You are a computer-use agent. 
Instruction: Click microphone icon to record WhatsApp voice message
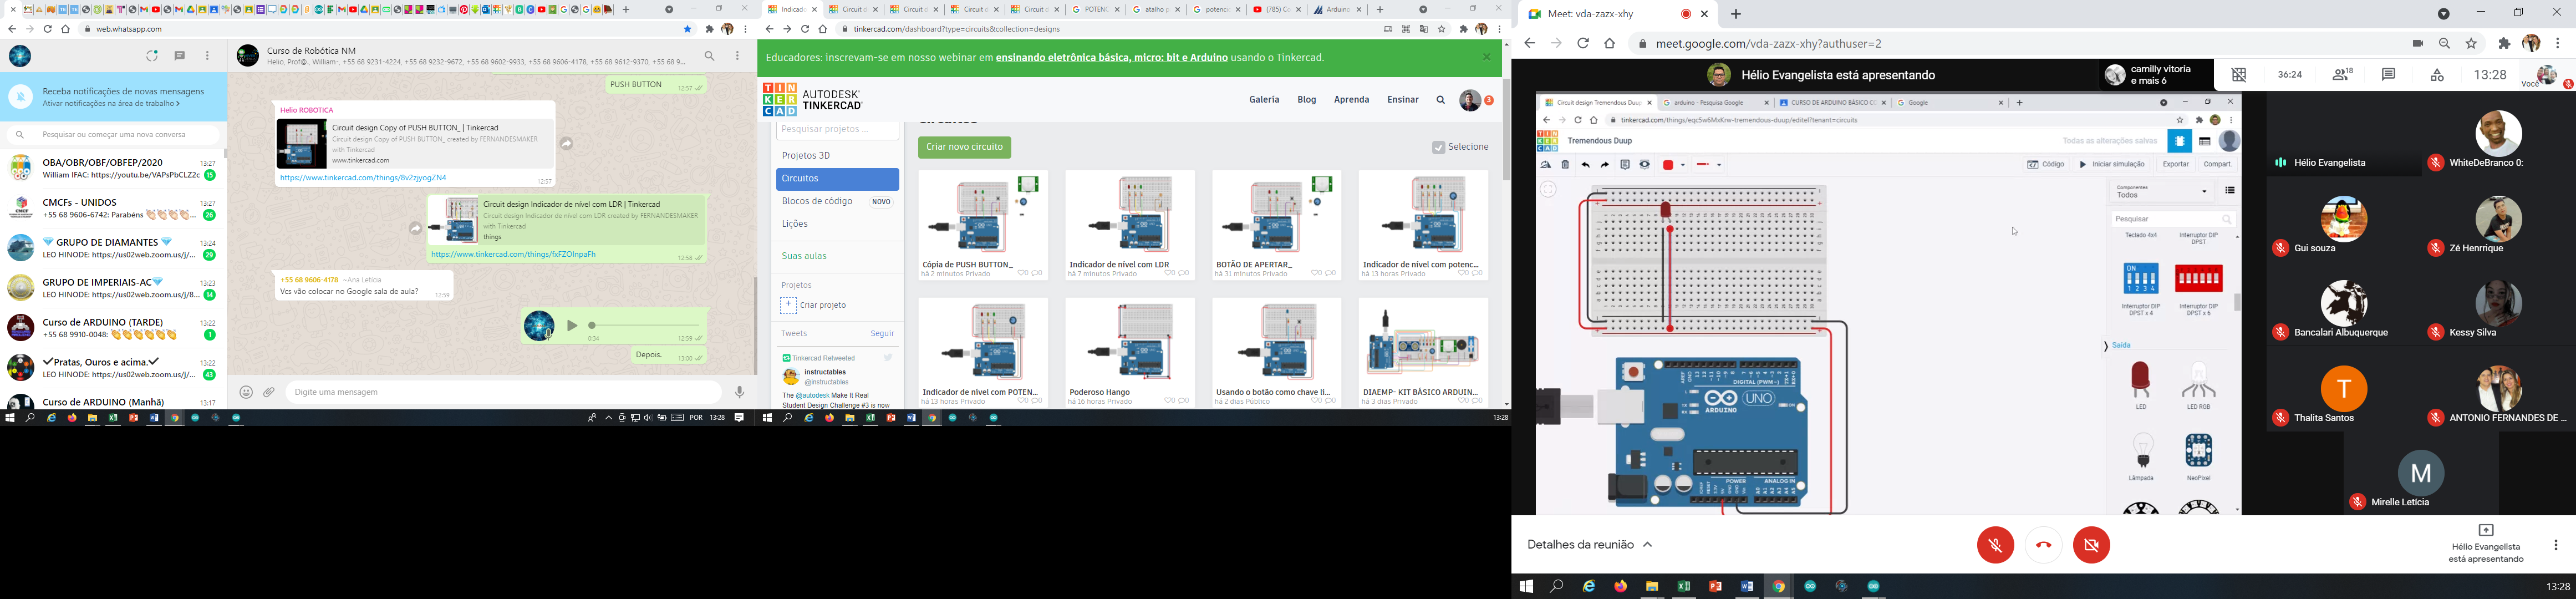(740, 393)
